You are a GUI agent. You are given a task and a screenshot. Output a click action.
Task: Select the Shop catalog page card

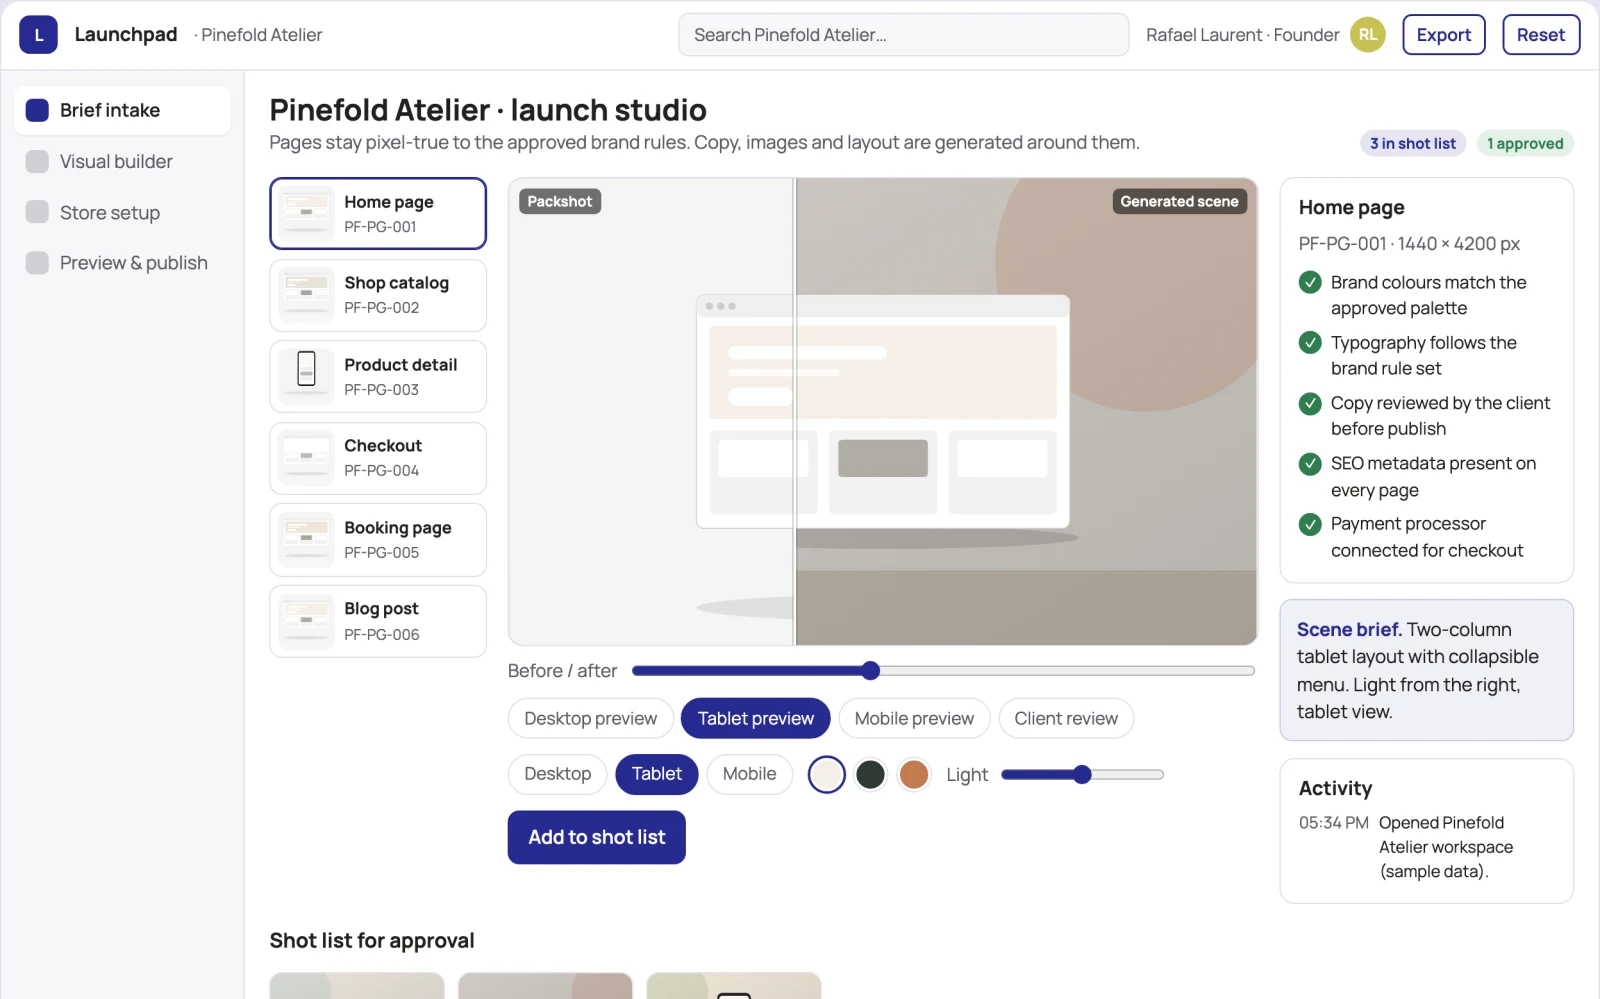click(x=378, y=295)
